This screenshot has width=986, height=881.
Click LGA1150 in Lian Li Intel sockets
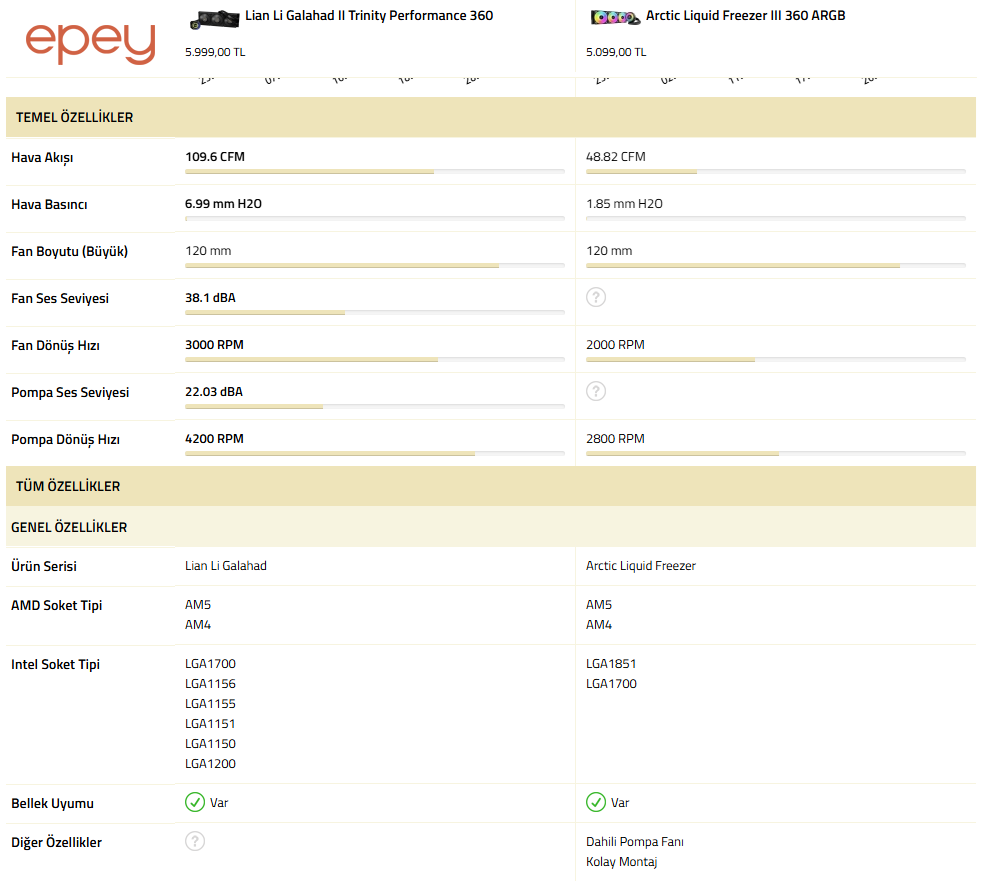[210, 743]
